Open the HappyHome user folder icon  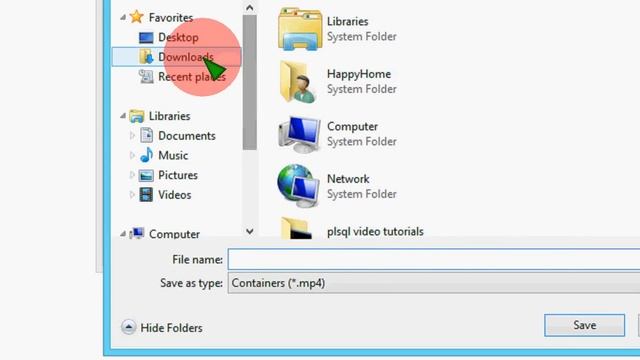(298, 82)
